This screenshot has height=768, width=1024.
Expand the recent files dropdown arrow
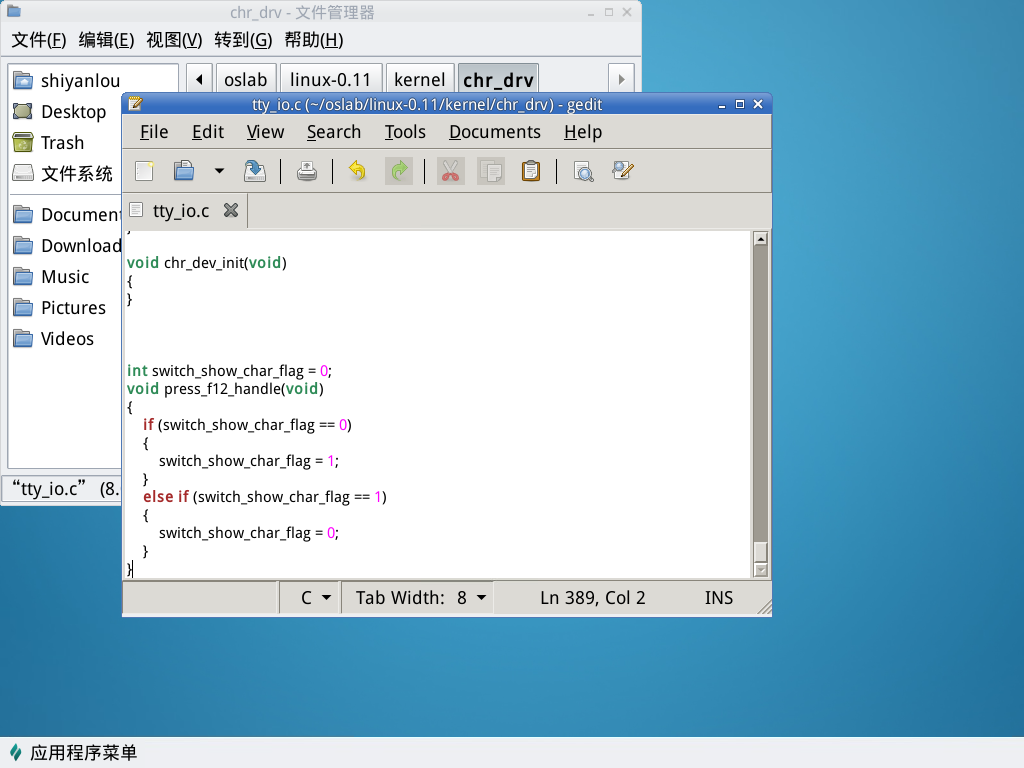pyautogui.click(x=219, y=171)
